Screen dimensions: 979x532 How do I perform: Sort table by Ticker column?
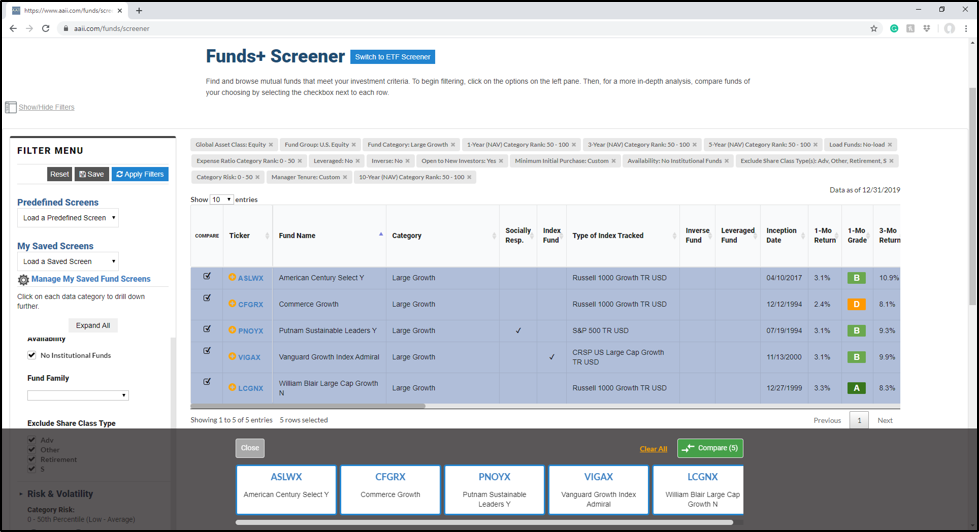[x=247, y=235]
